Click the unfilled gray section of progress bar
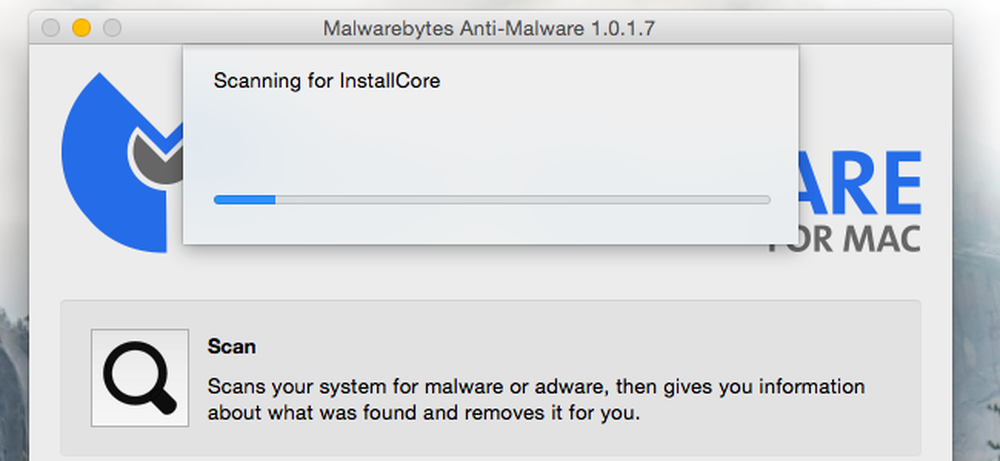The image size is (1000, 461). [x=522, y=200]
